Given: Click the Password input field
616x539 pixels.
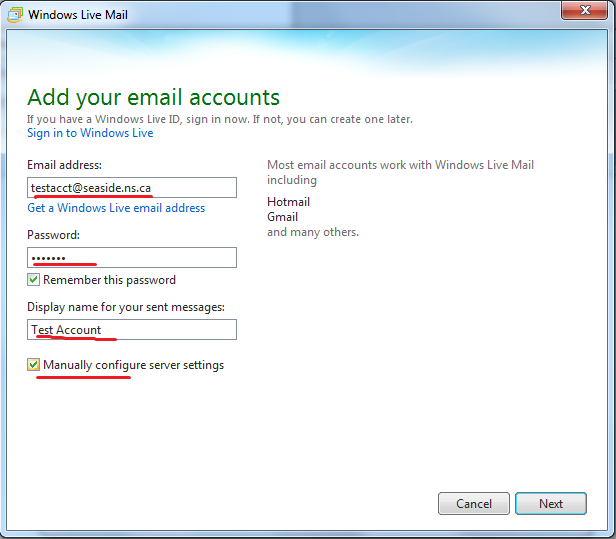Looking at the screenshot, I should click(x=132, y=257).
